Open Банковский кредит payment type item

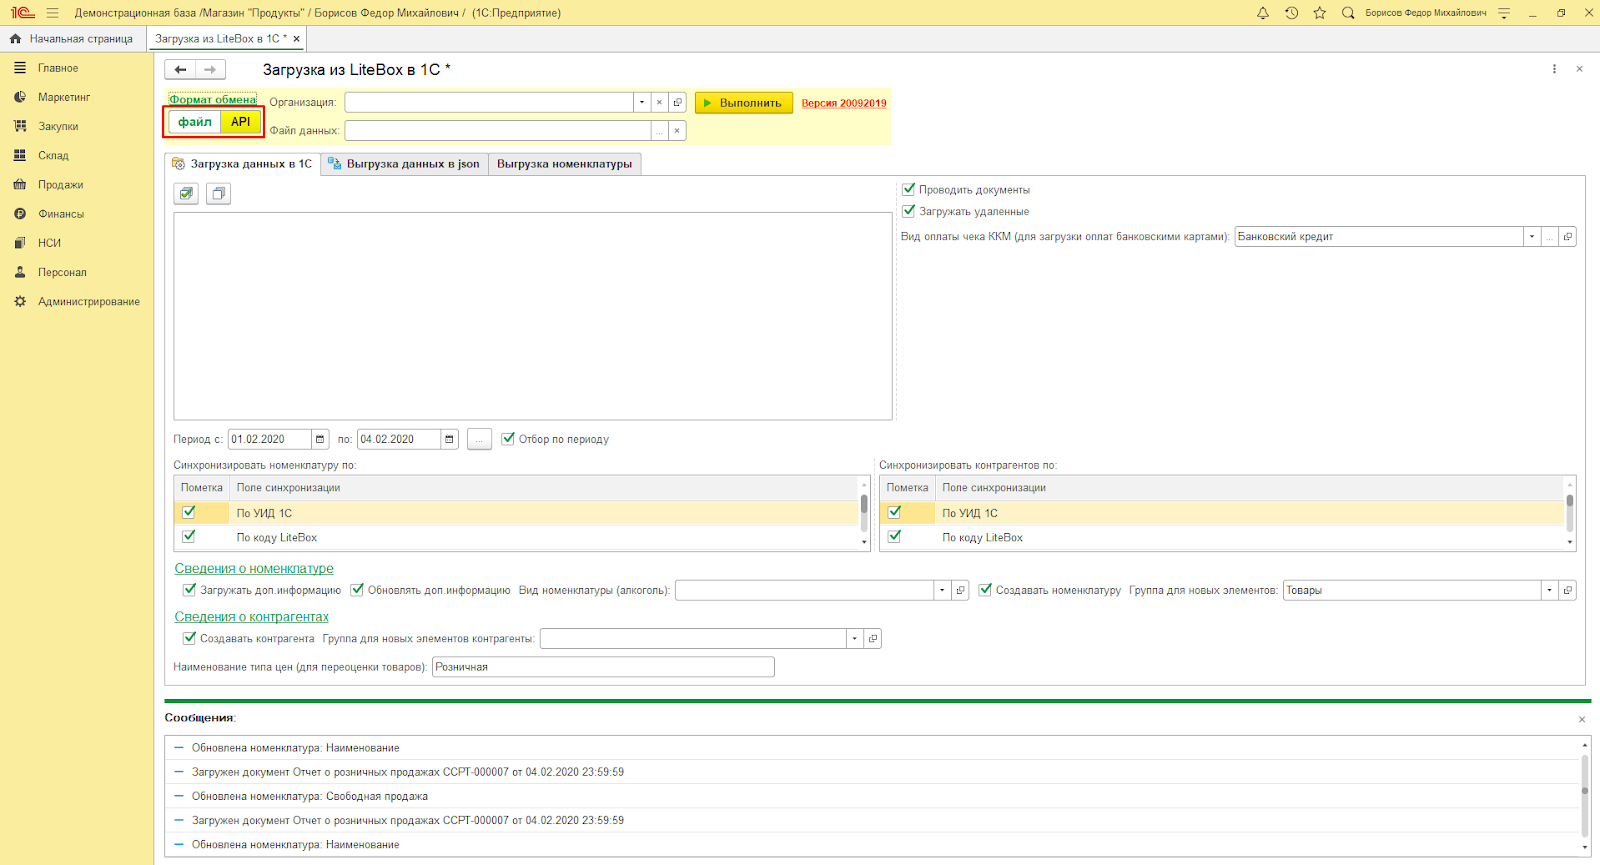click(1568, 237)
